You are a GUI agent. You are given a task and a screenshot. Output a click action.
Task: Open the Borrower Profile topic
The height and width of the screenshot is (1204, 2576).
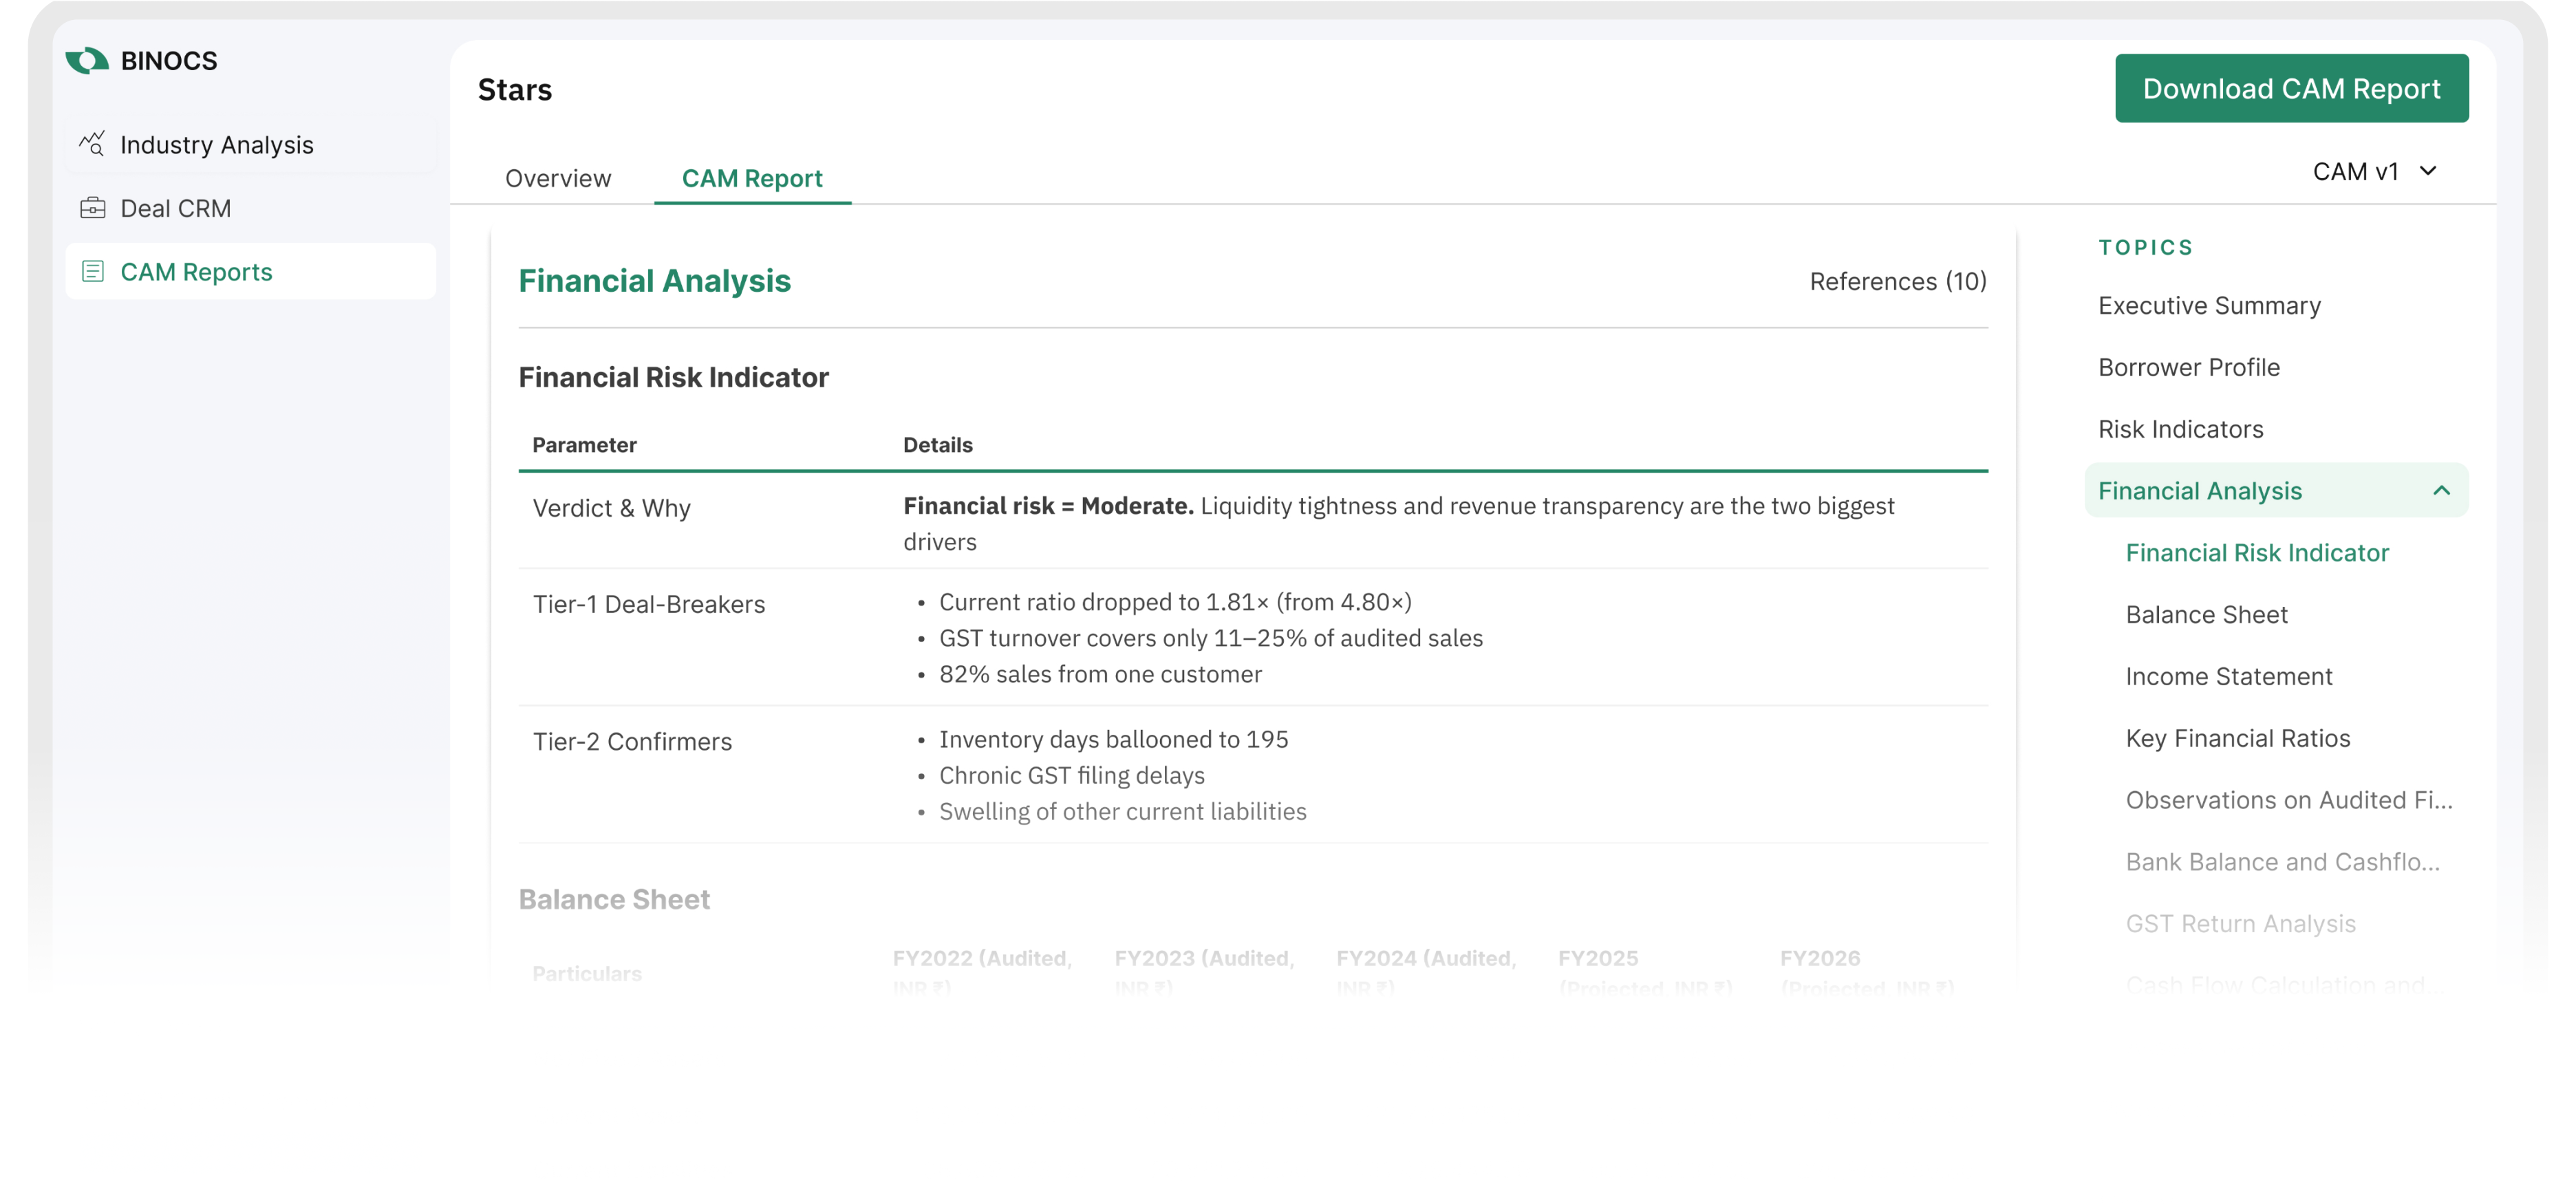click(x=2188, y=368)
